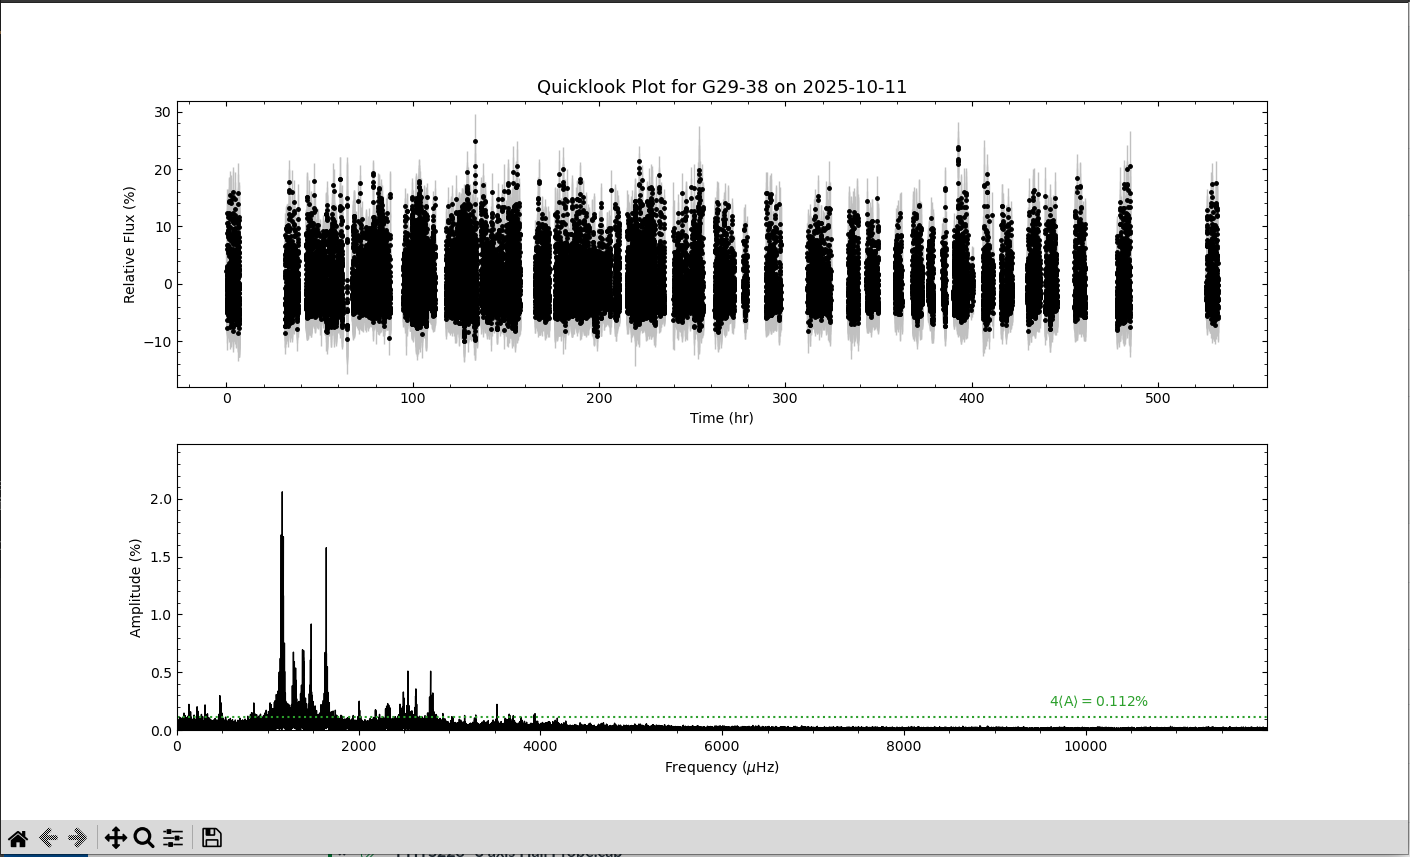Reset the plot to original view (Home)

coord(18,838)
